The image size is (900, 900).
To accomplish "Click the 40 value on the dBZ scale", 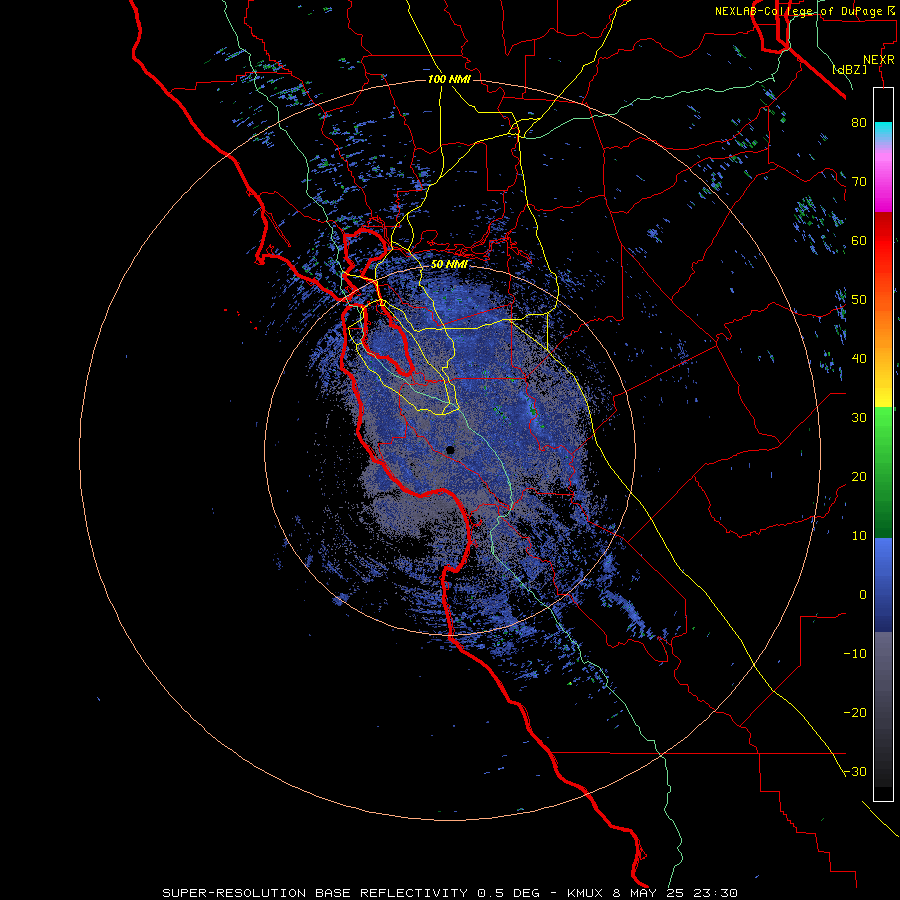I will click(859, 359).
